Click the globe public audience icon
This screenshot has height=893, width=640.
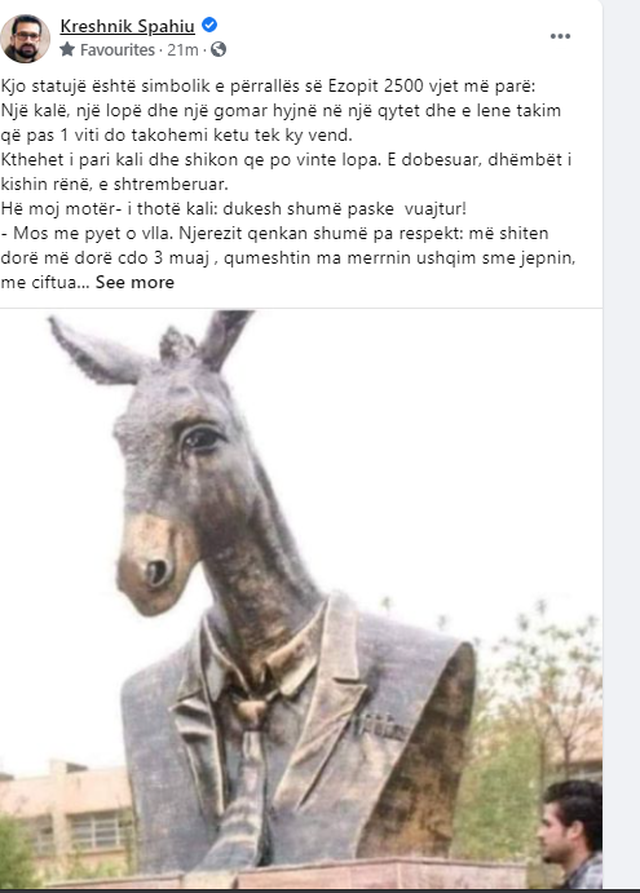(219, 50)
